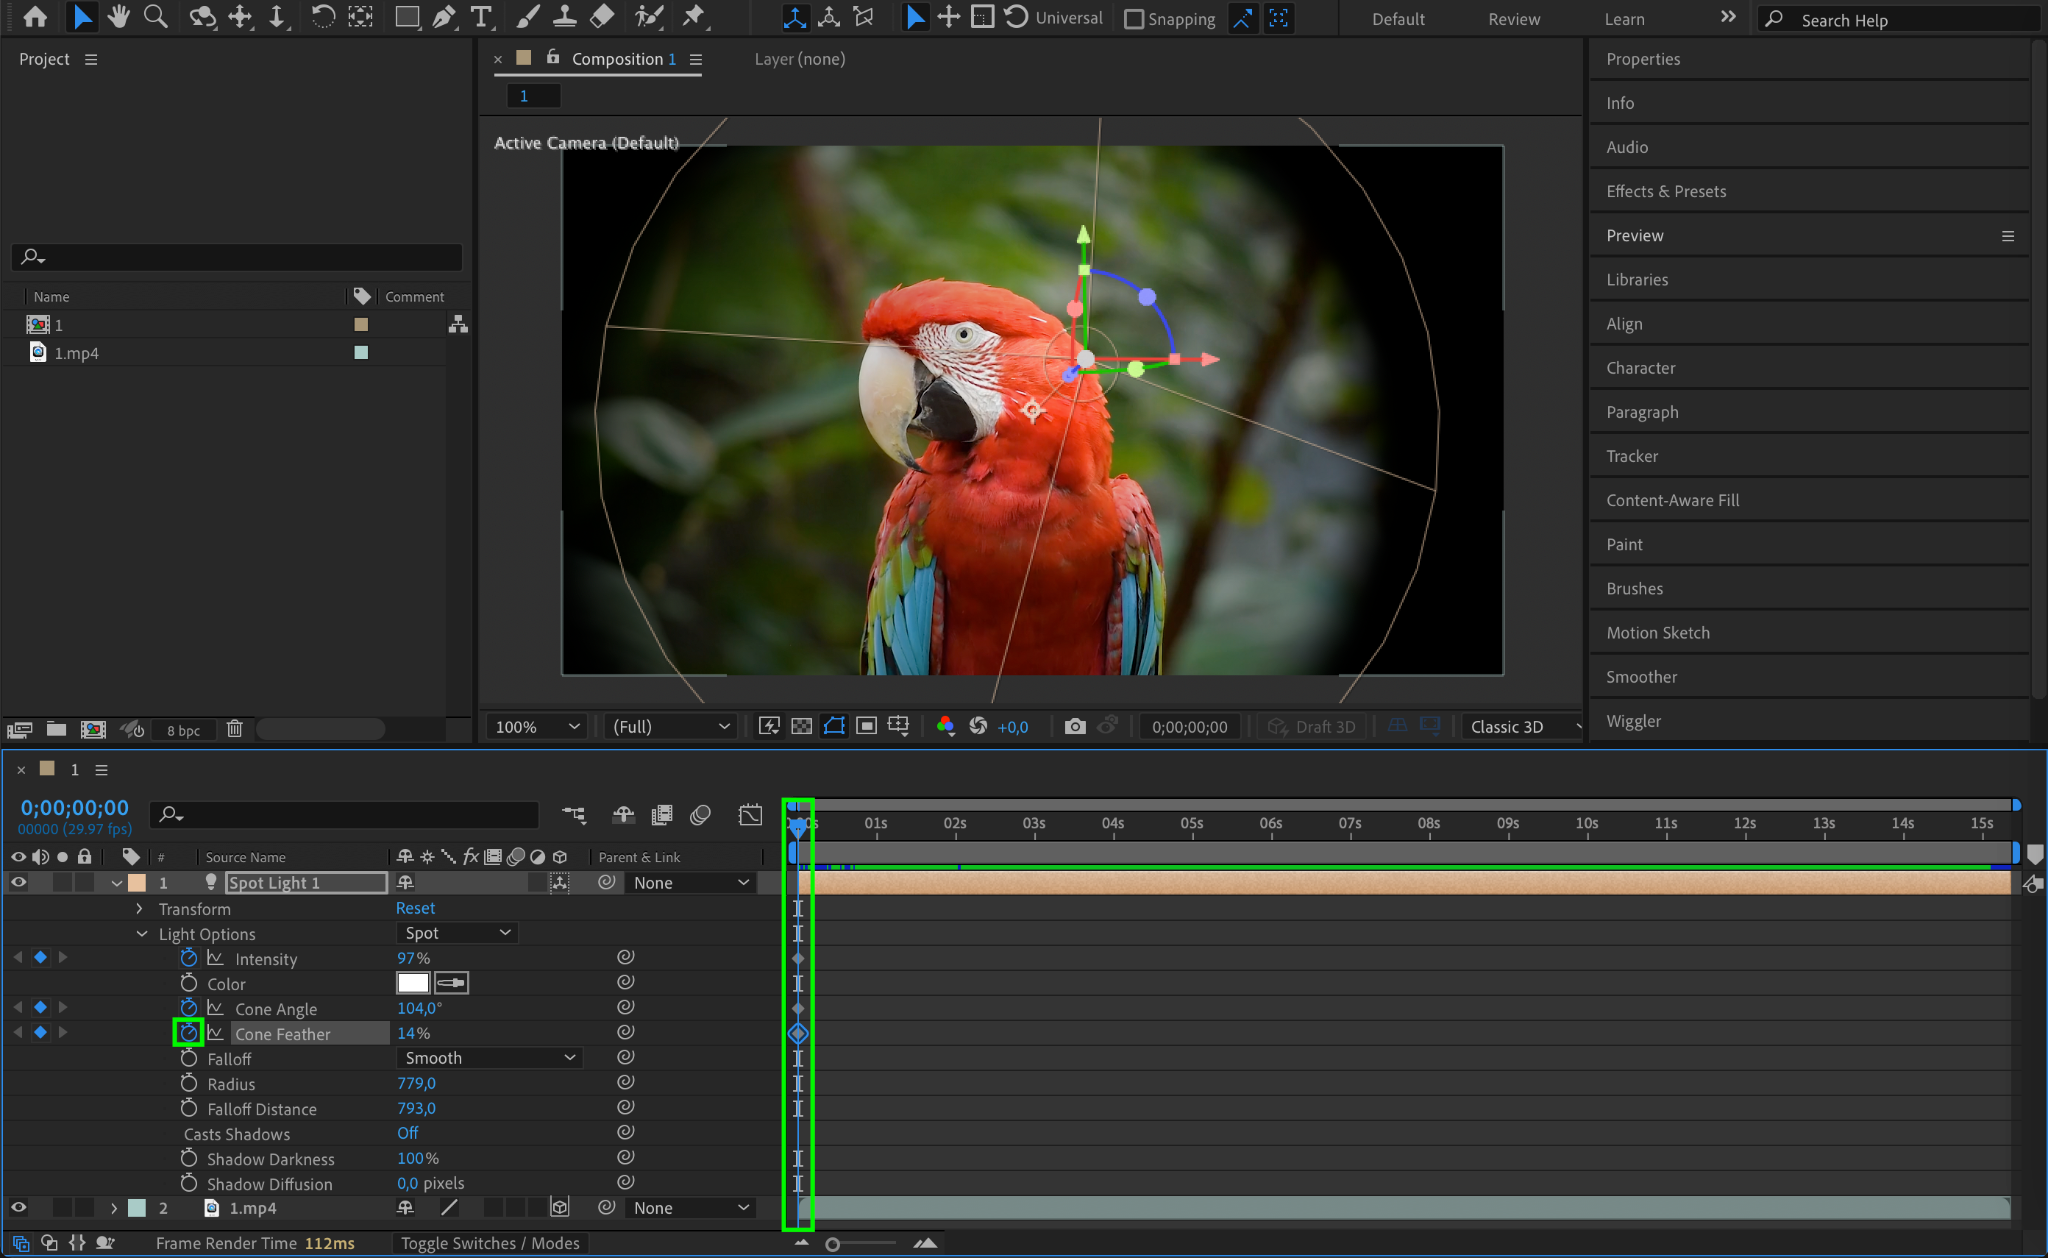The image size is (2048, 1258).
Task: Toggle the Cone Angle stopwatch
Action: point(189,1008)
